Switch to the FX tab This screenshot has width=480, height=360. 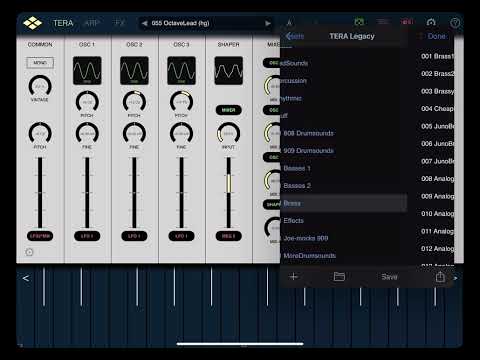(x=119, y=23)
